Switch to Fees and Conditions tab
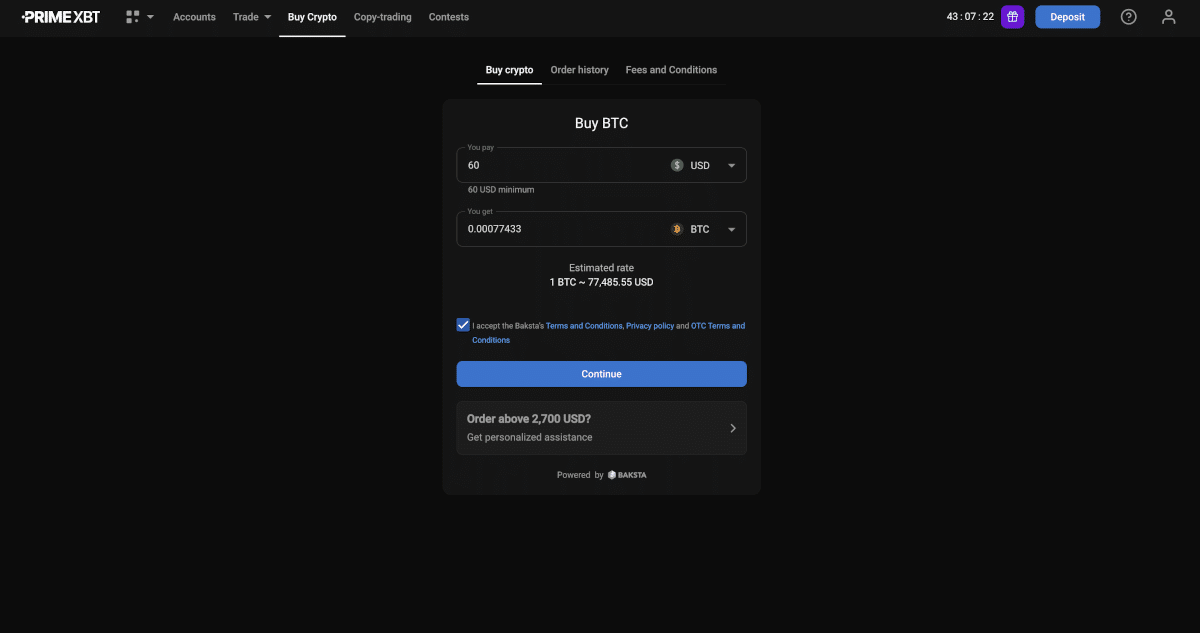Viewport: 1200px width, 633px height. pyautogui.click(x=671, y=70)
